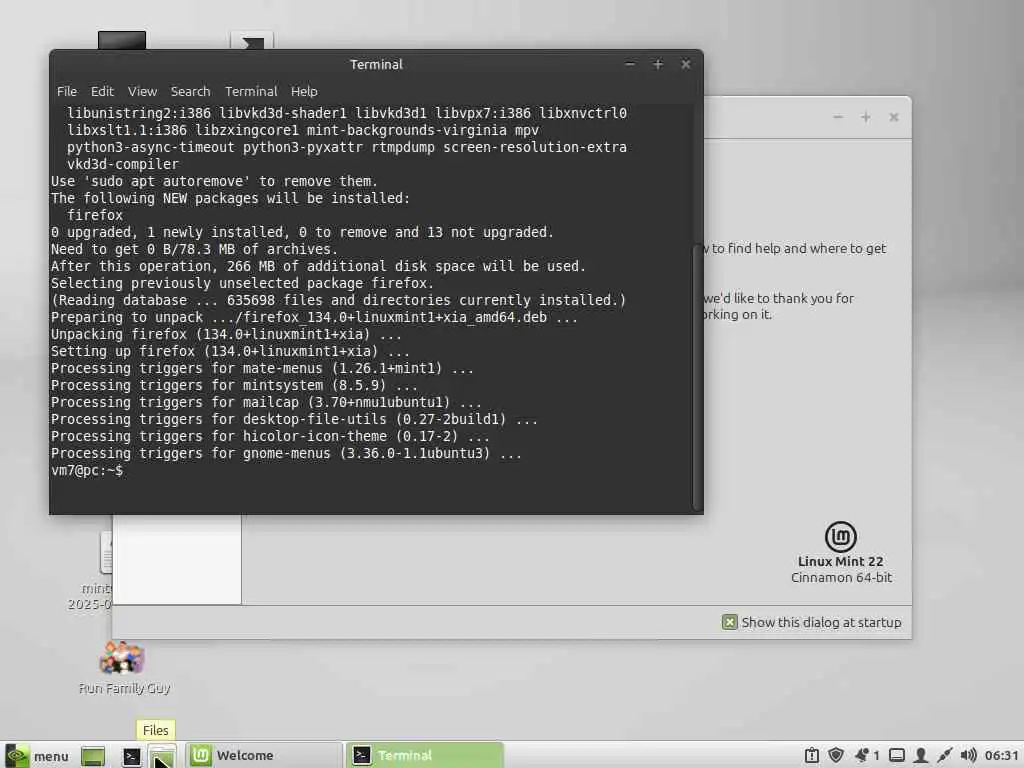Click 'Processing triggers for gnome-menus' line

coord(286,453)
